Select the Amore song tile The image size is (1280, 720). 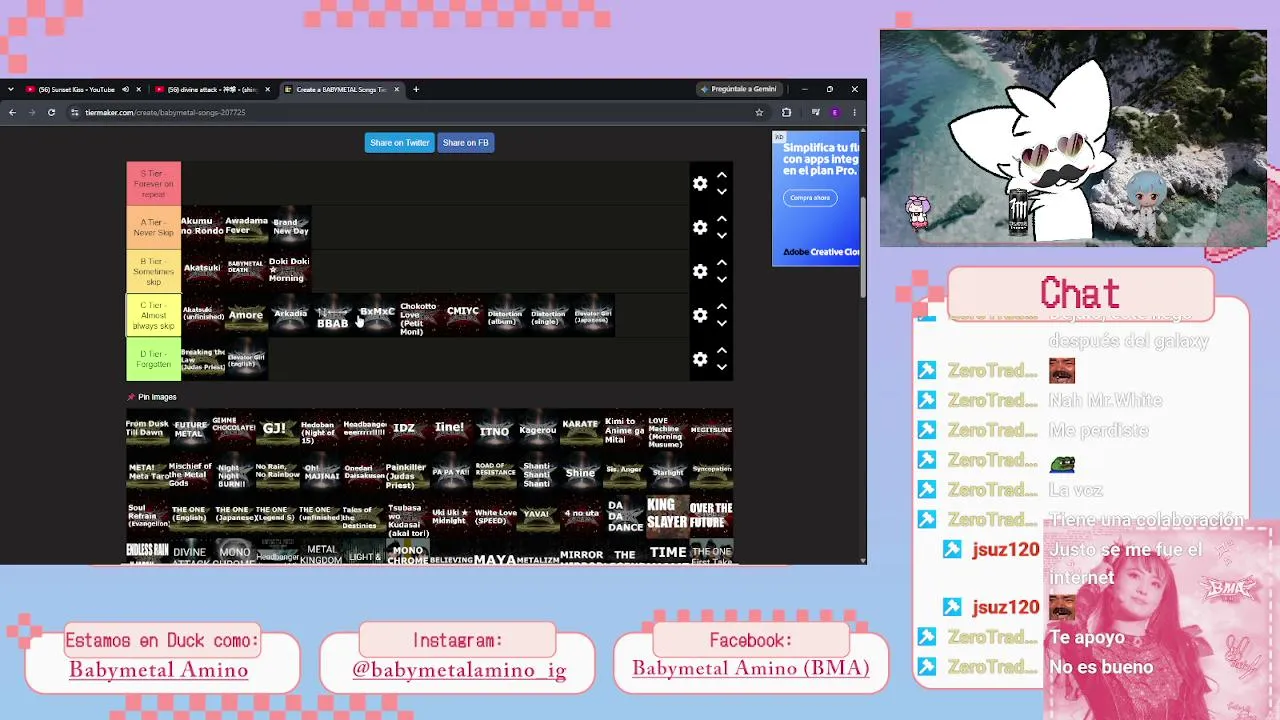246,315
